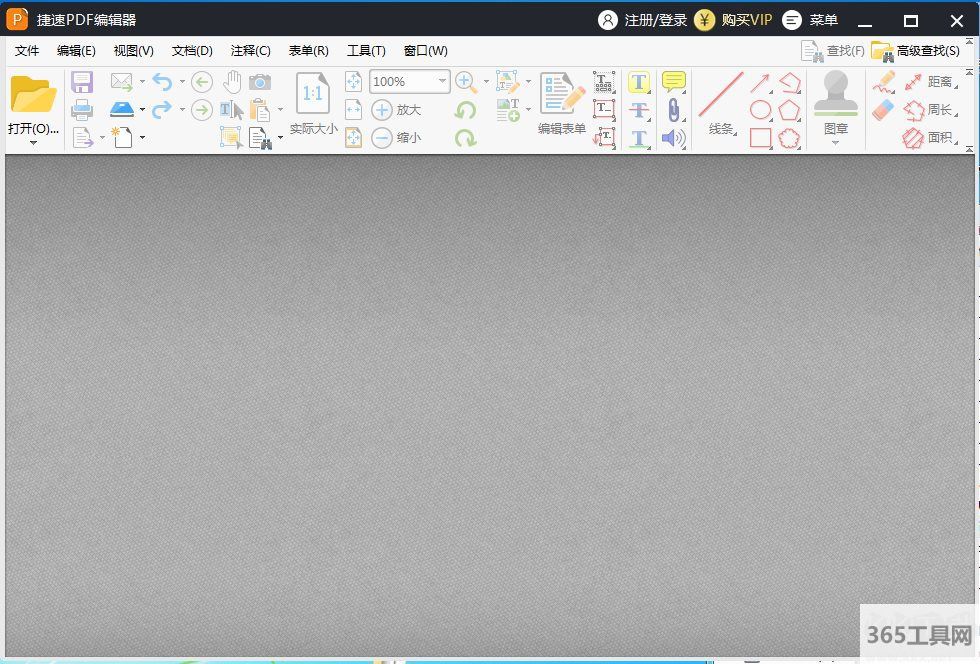
Task: Click the save (floppy disk) icon
Action: coord(82,82)
